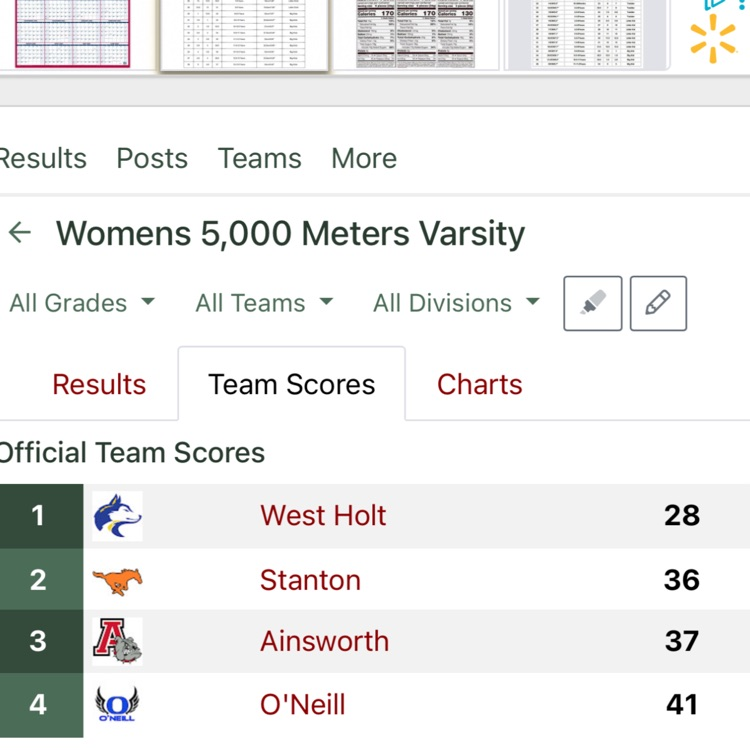Click the Stanton mustang logo
The height and width of the screenshot is (750, 750).
click(x=117, y=580)
